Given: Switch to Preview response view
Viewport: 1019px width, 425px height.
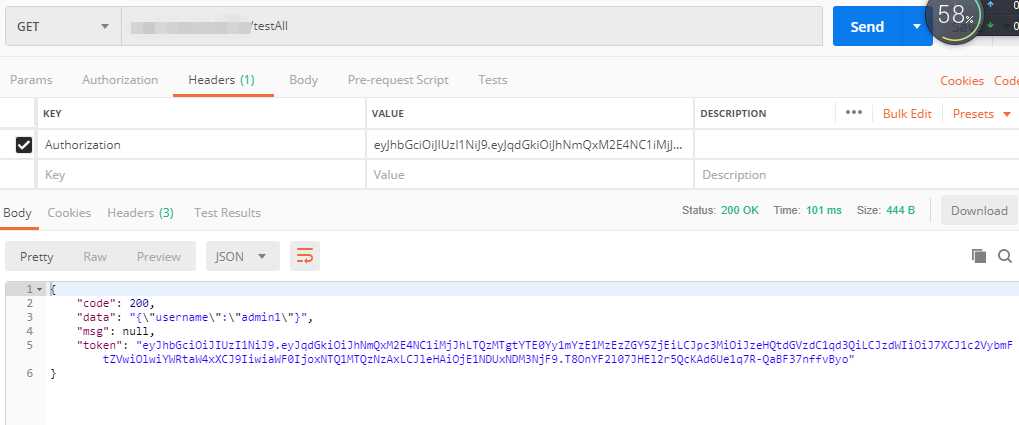Looking at the screenshot, I should click(x=159, y=257).
